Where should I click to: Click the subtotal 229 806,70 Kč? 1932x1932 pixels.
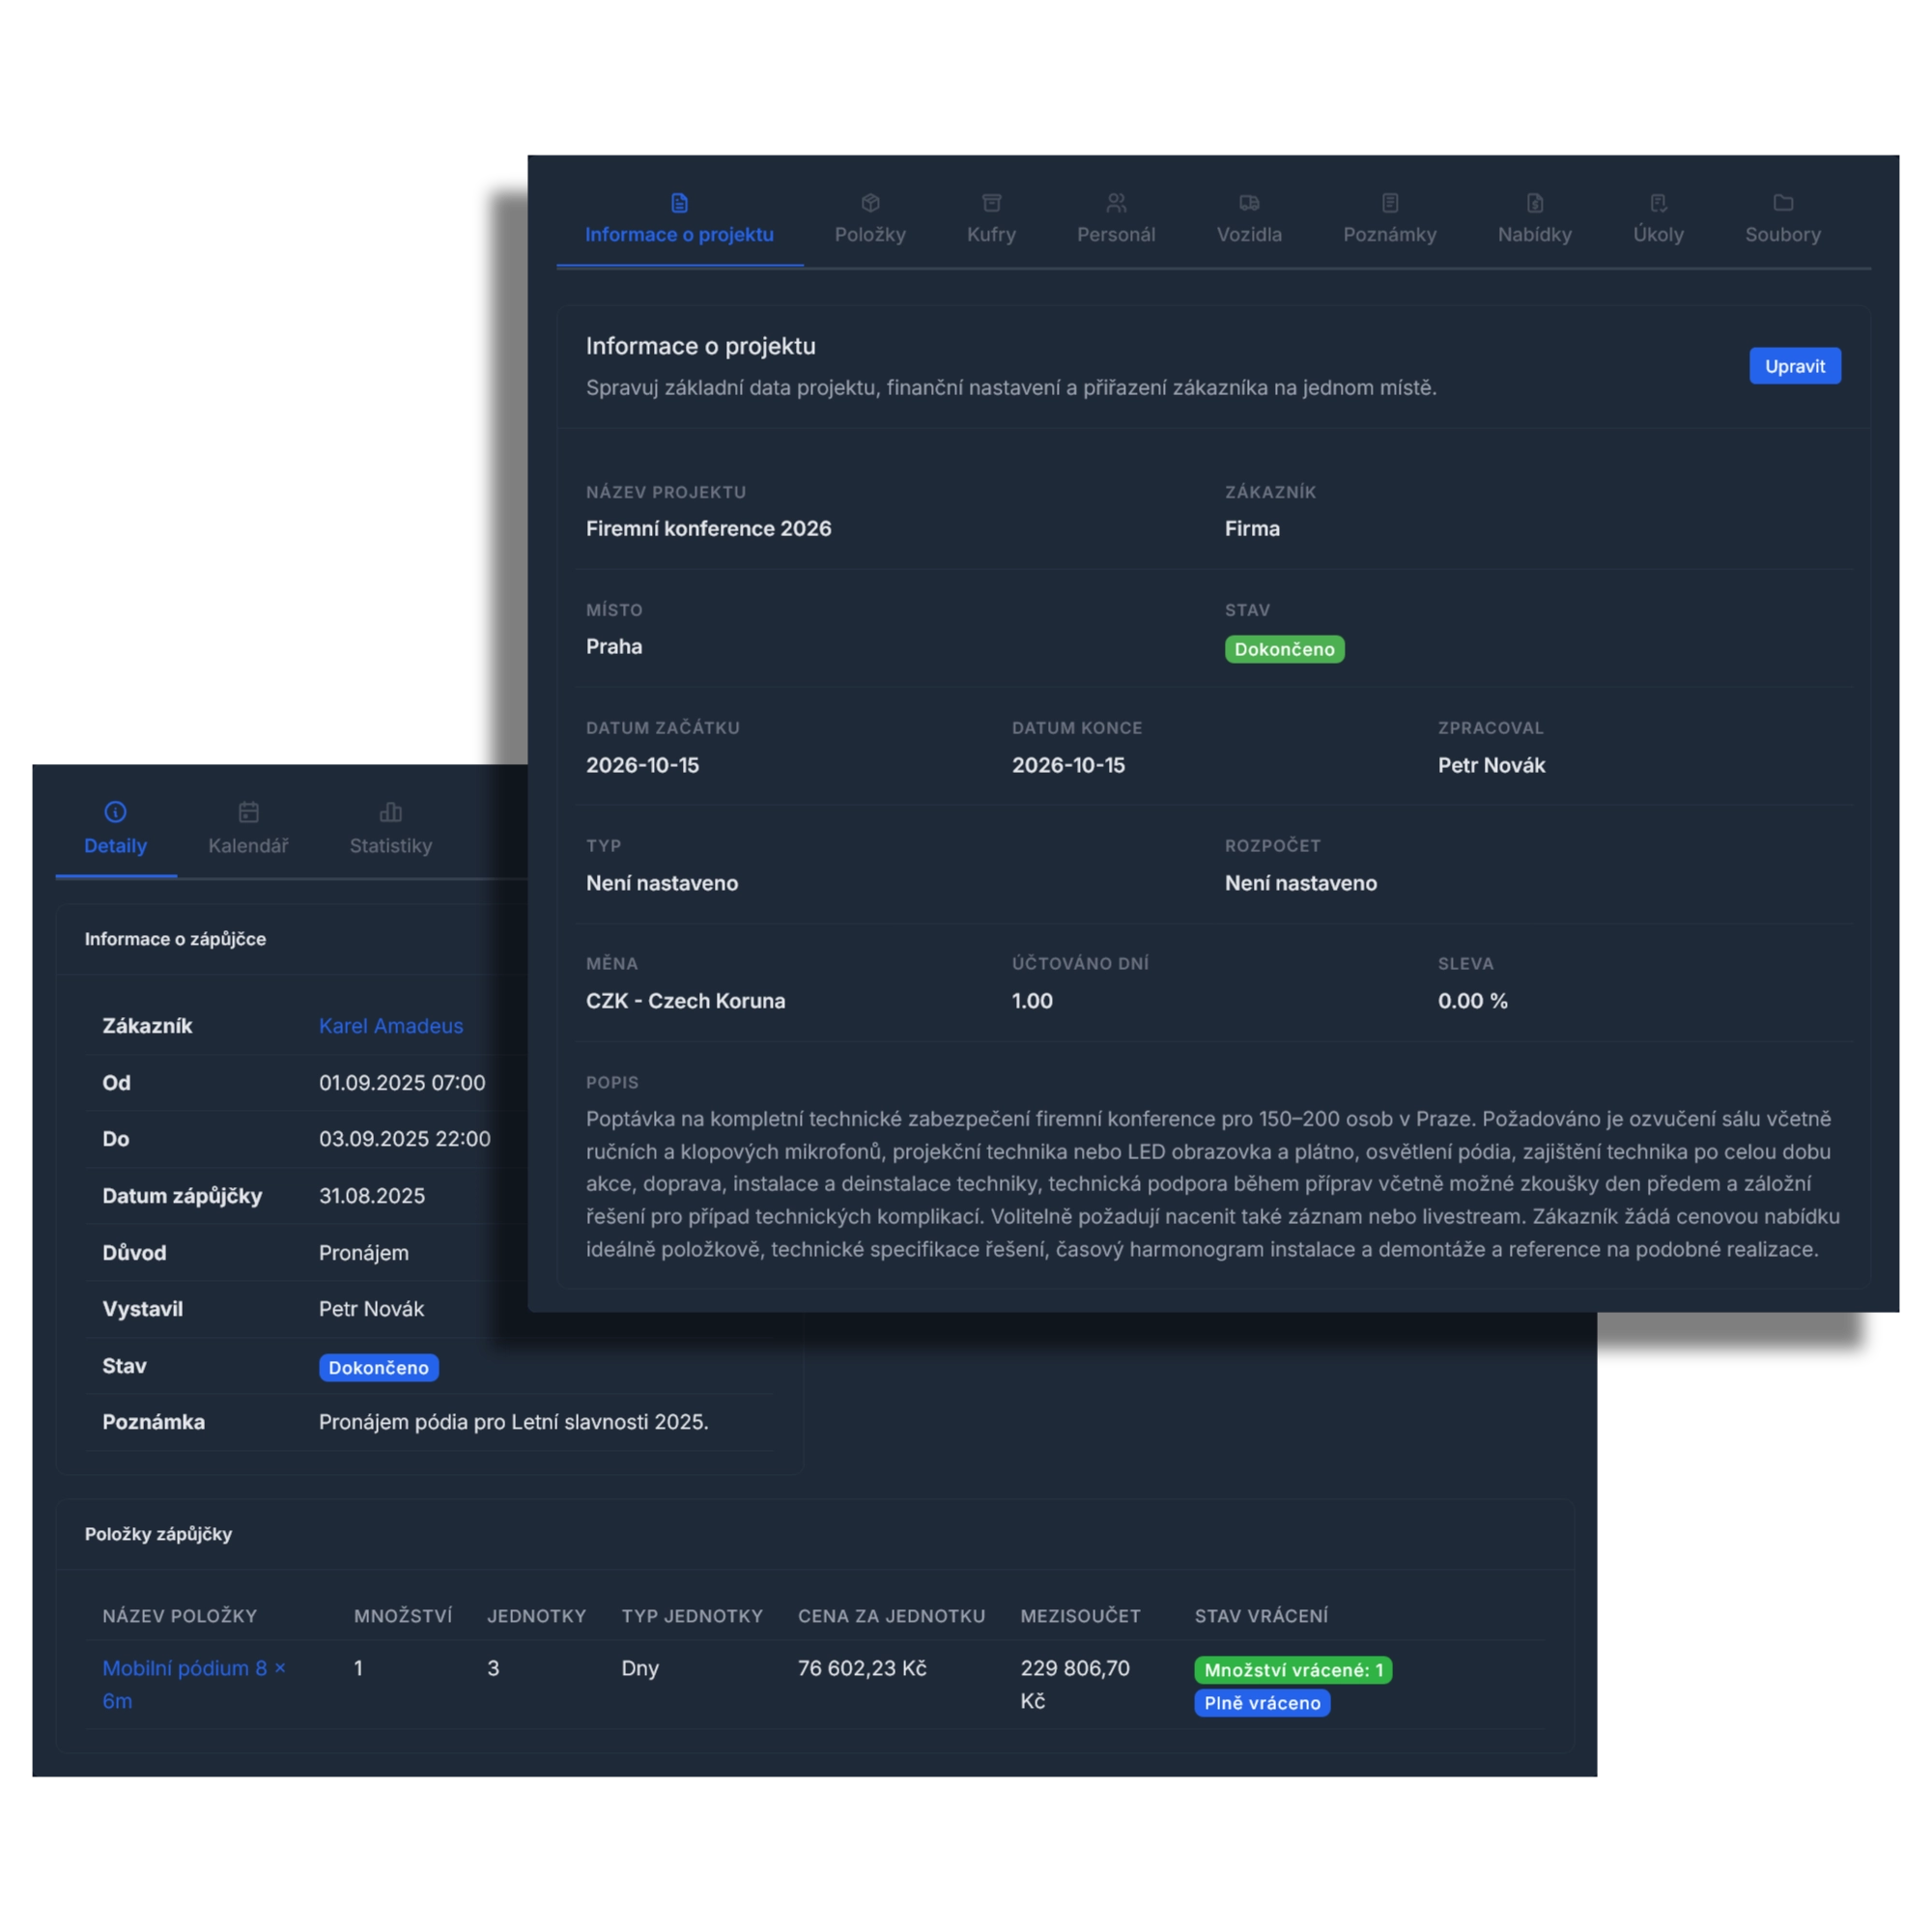tap(1074, 1684)
